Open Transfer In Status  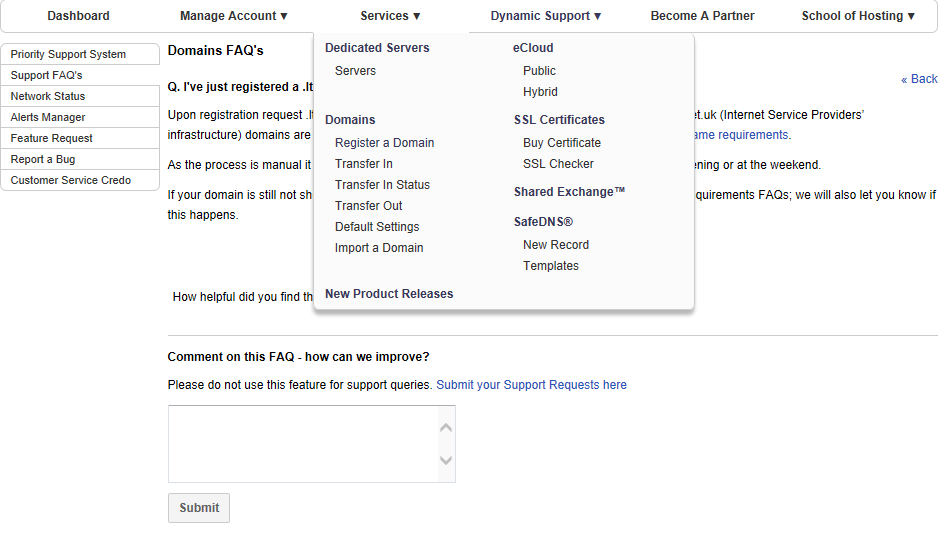[x=382, y=185]
